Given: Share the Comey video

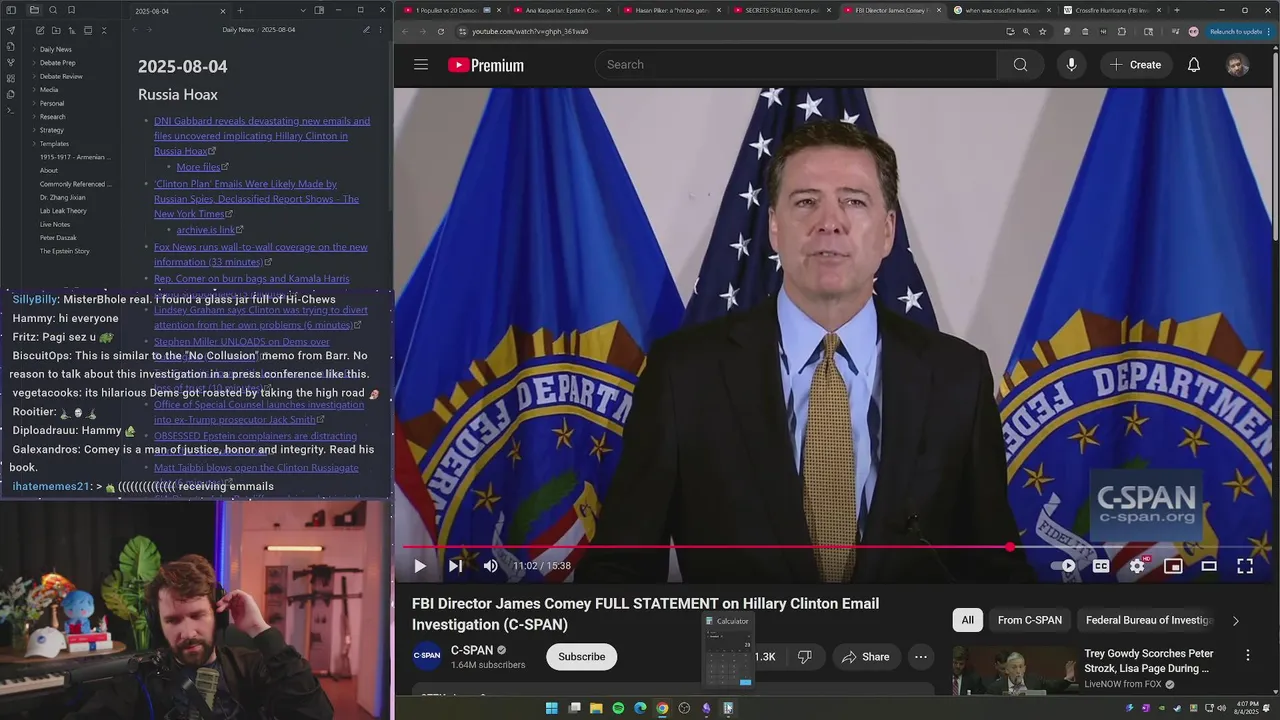Looking at the screenshot, I should pos(866,657).
